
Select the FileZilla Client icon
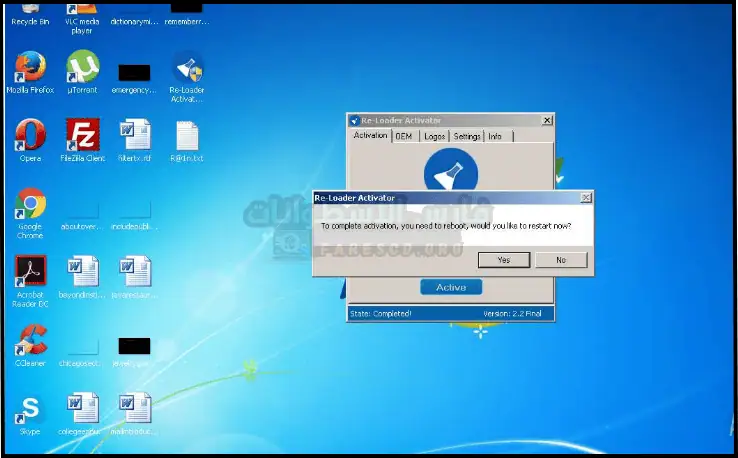[82, 136]
